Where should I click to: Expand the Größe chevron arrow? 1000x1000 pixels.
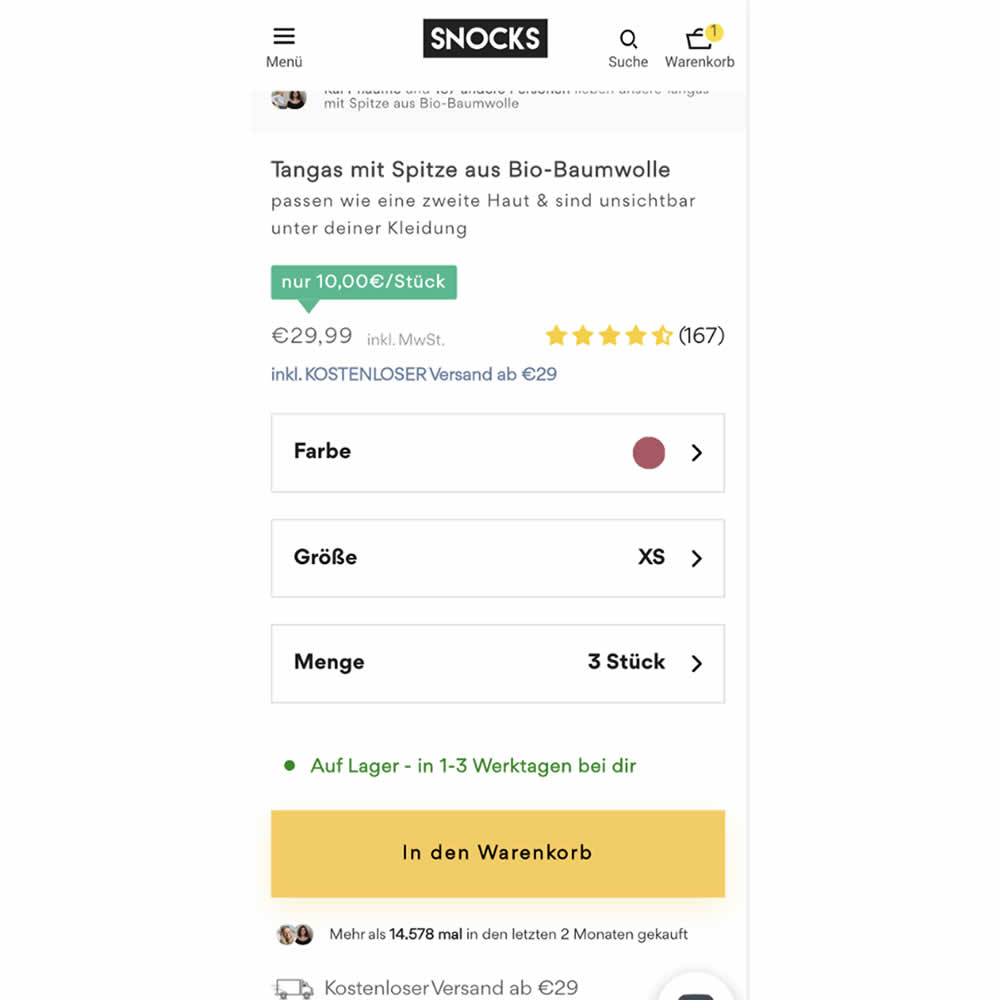(x=697, y=559)
